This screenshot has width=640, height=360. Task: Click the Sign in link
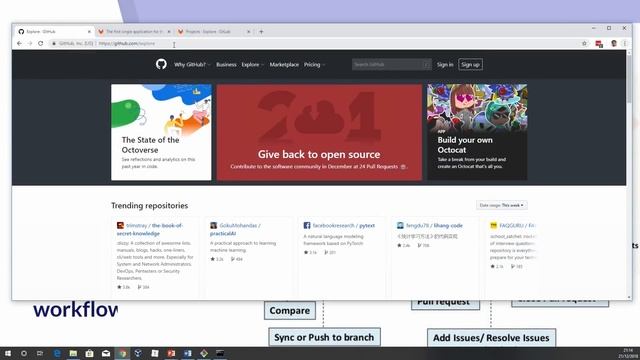[445, 64]
